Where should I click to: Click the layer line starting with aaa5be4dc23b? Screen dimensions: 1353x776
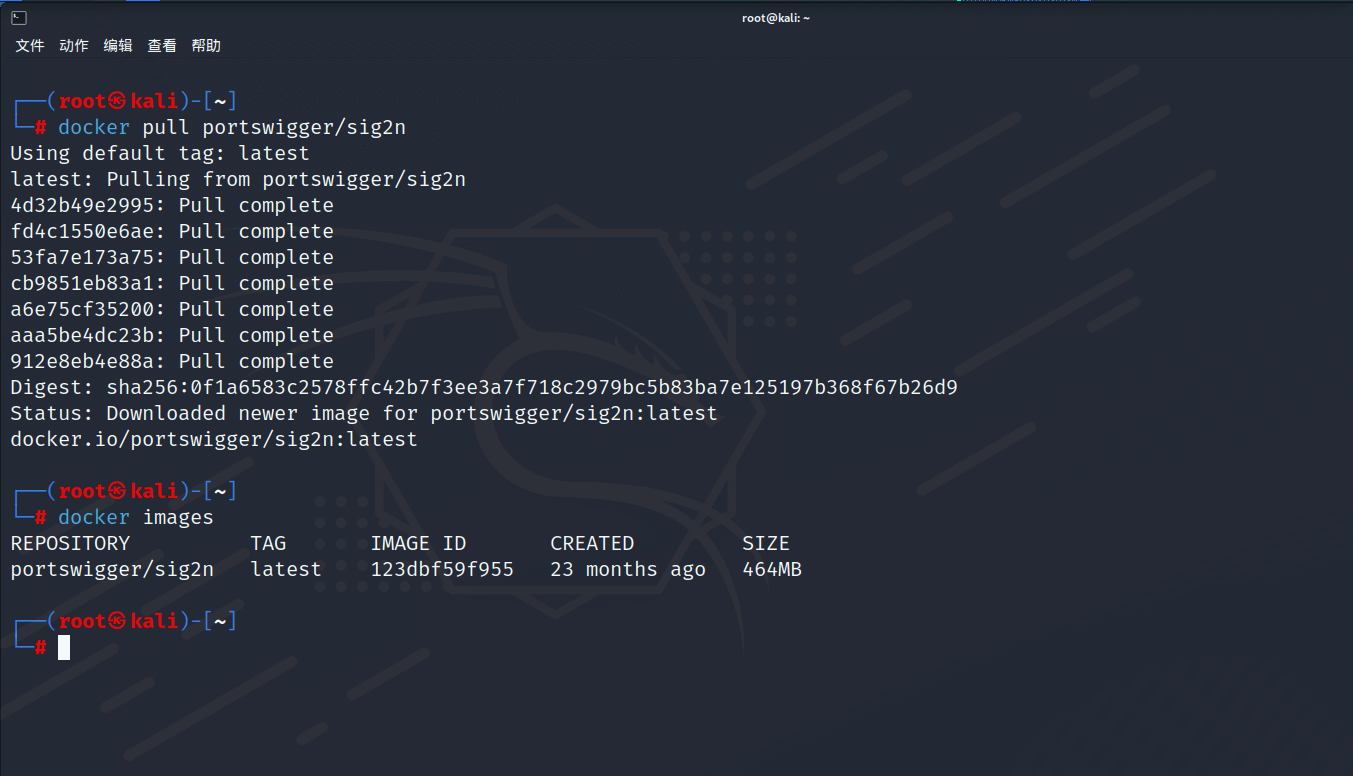(x=172, y=335)
